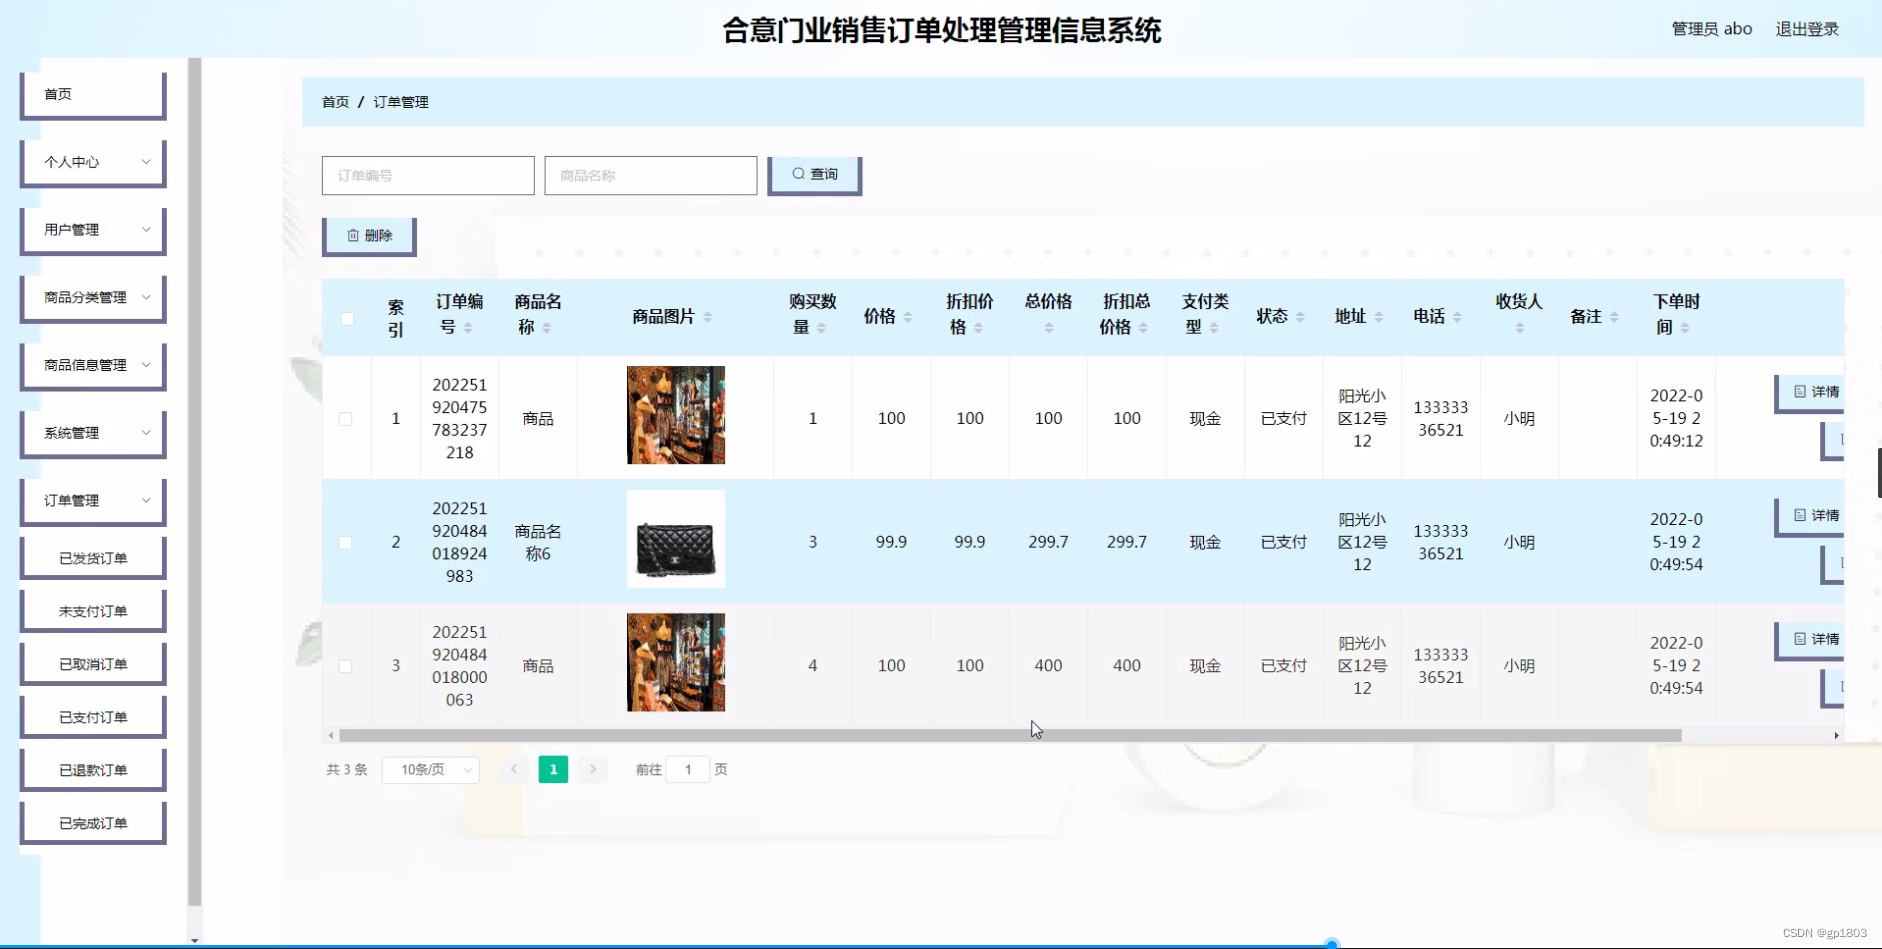This screenshot has width=1882, height=949.
Task: Click the 299.7 total price cell
Action: tap(1048, 542)
